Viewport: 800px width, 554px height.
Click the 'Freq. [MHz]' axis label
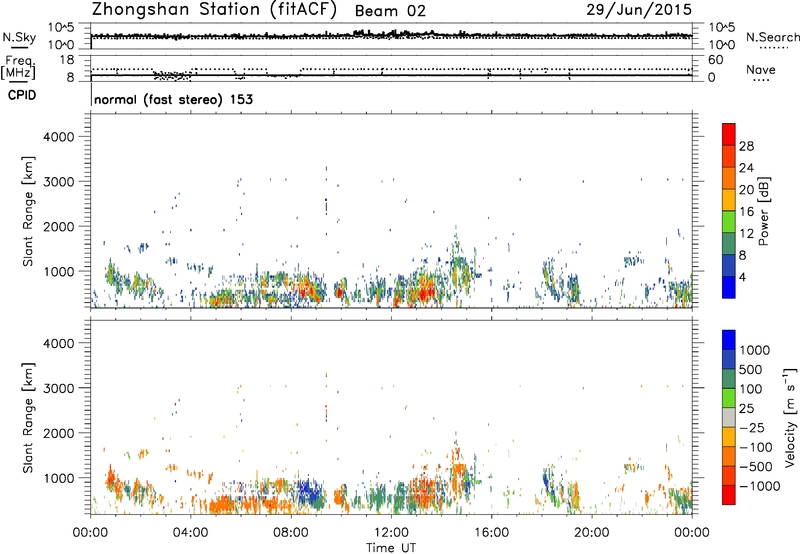(x=18, y=68)
